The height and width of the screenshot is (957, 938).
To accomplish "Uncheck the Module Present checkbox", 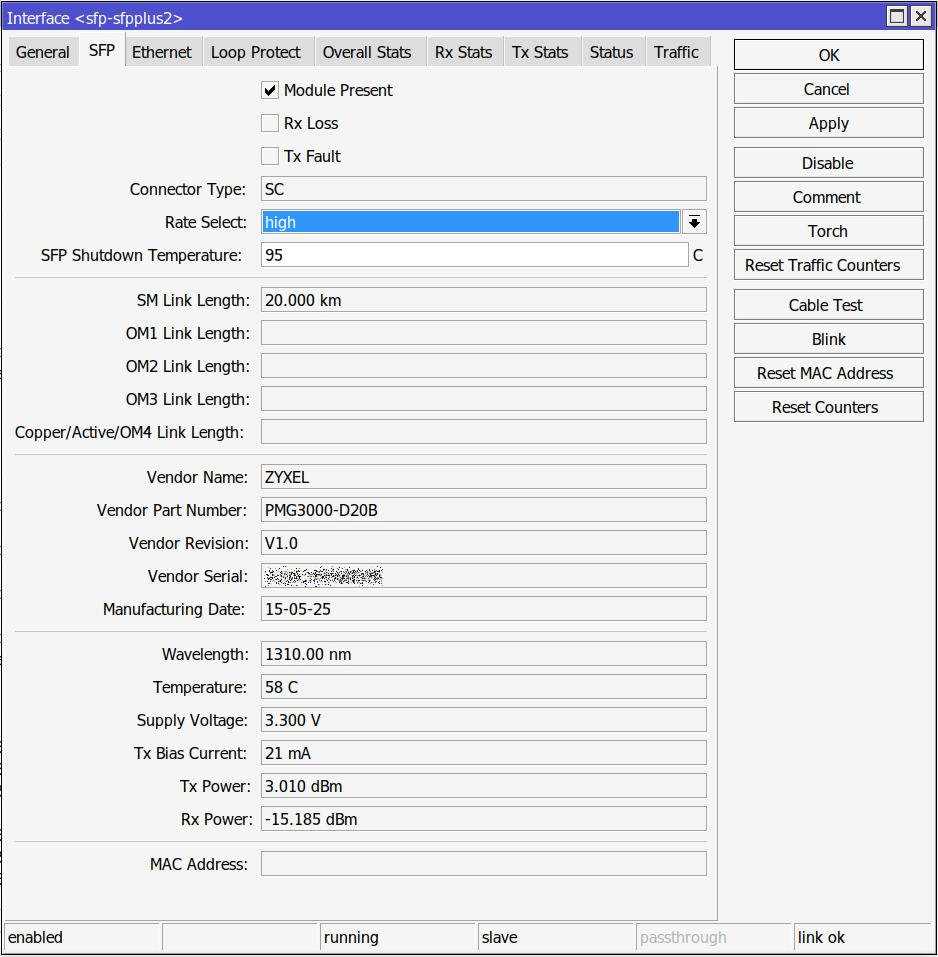I will pos(270,90).
